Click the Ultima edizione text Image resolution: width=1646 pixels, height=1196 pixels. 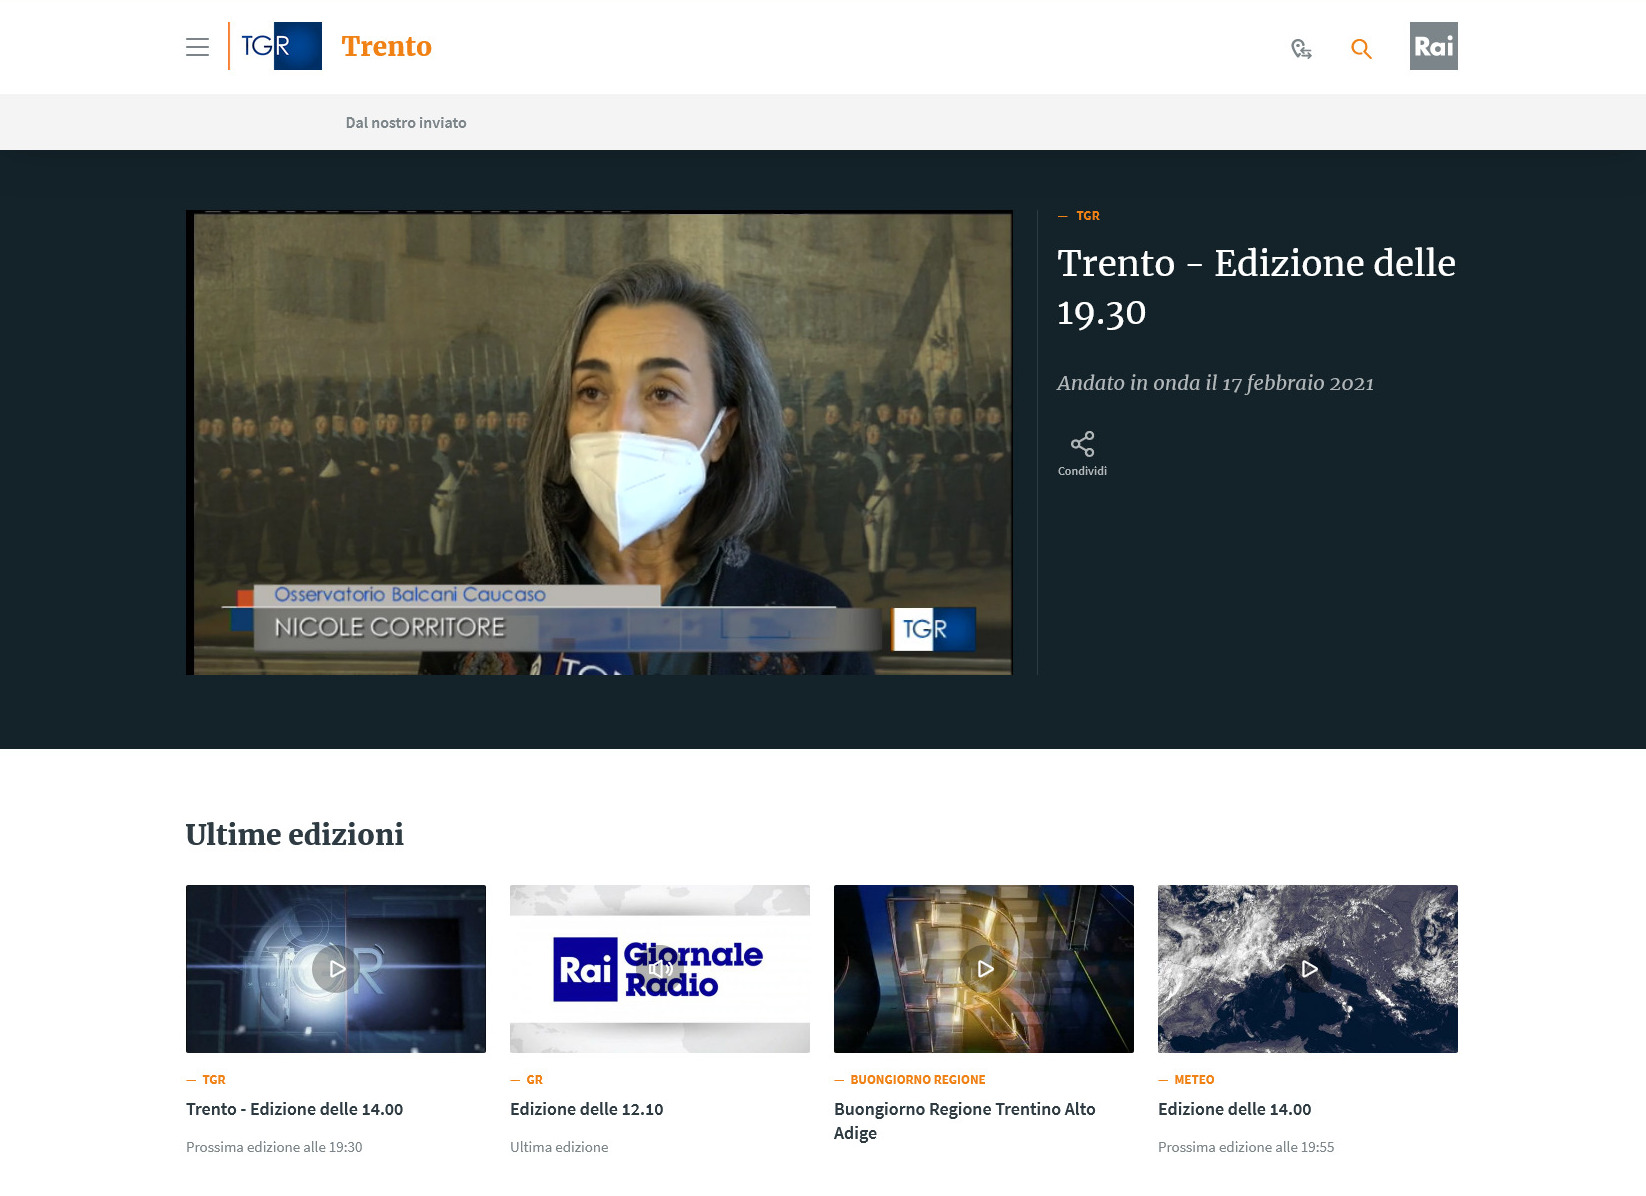tap(559, 1147)
